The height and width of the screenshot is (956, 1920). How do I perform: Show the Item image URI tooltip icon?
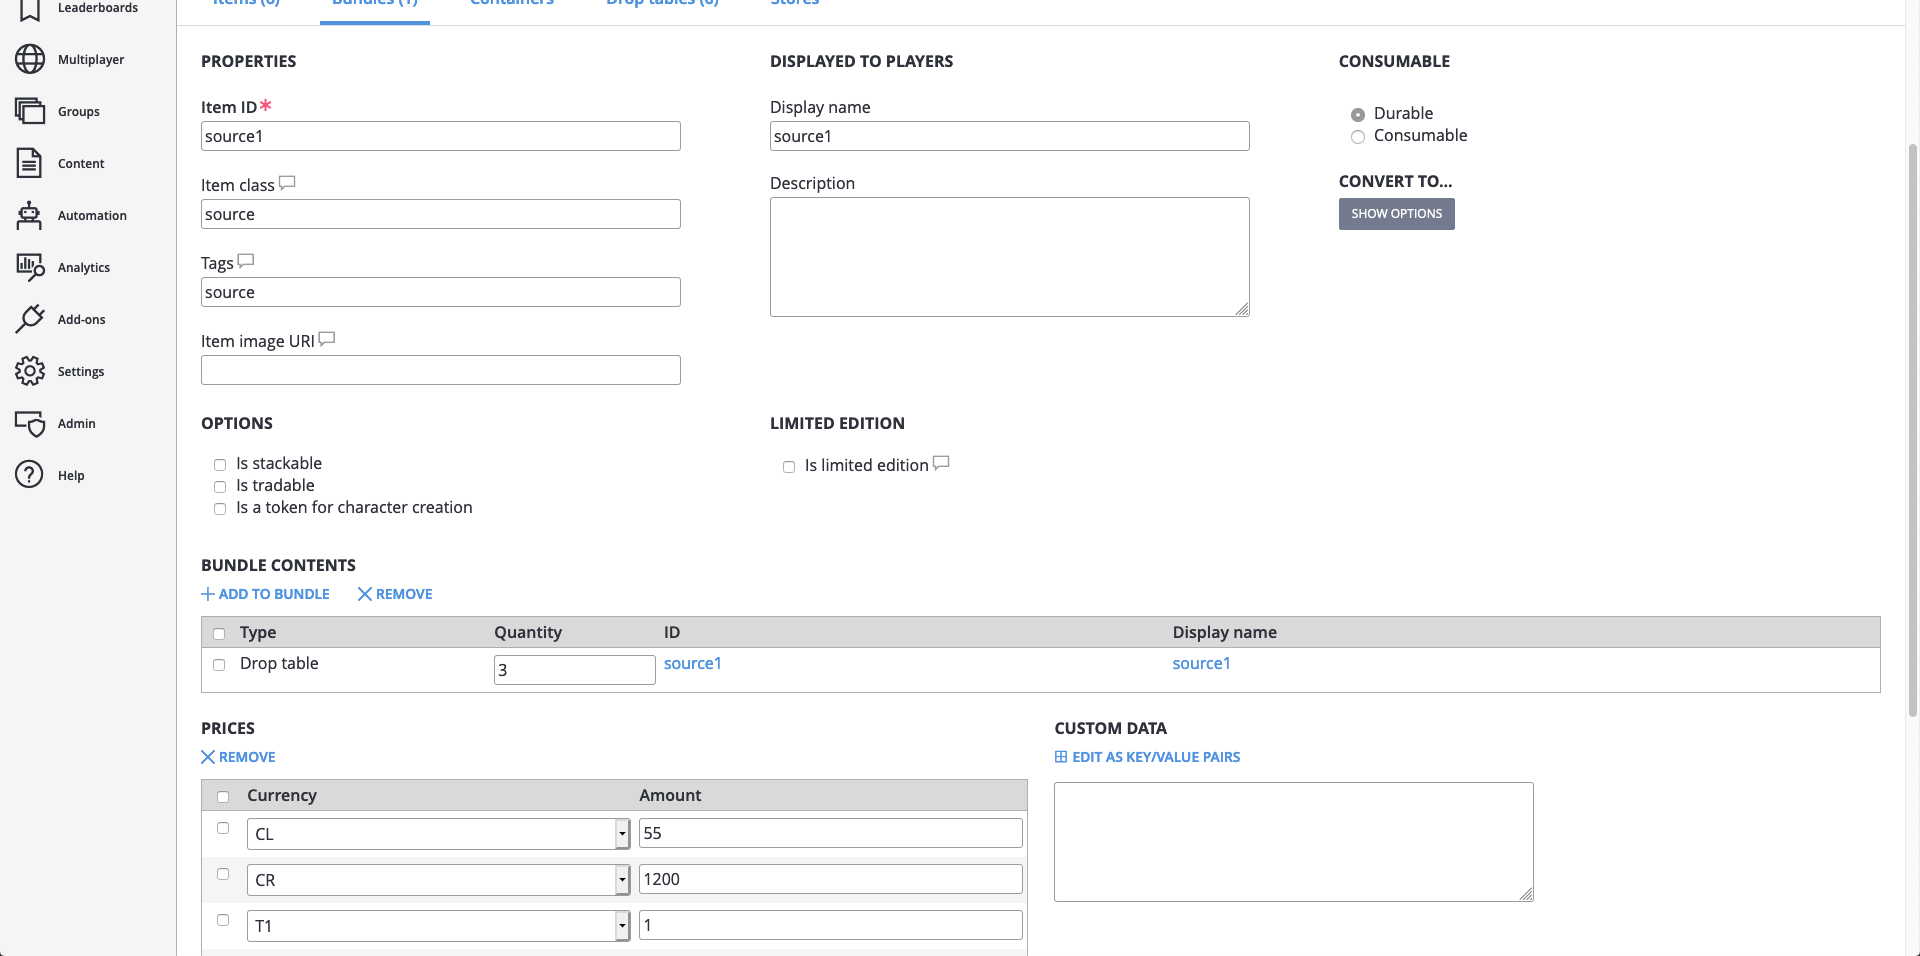pos(326,339)
